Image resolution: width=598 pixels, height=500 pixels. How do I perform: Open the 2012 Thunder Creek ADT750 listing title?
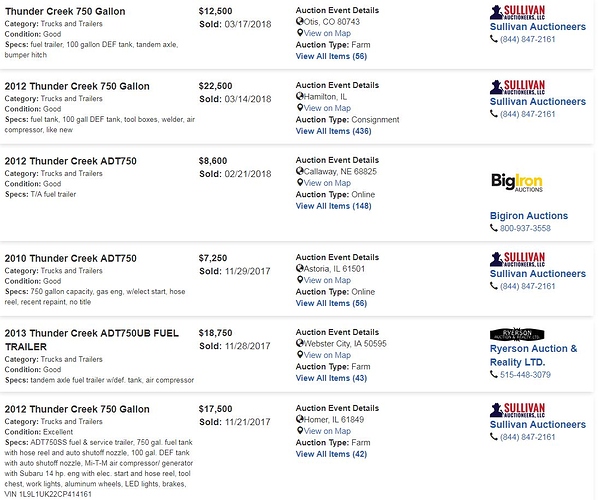click(x=71, y=161)
